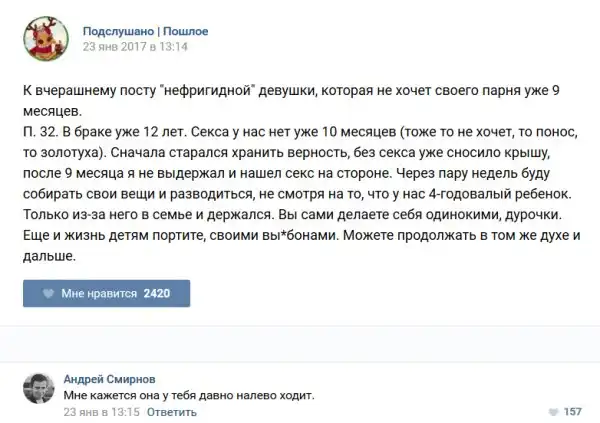This screenshot has width=600, height=423.
Task: Click the heart icon in the like button
Action: 46,294
